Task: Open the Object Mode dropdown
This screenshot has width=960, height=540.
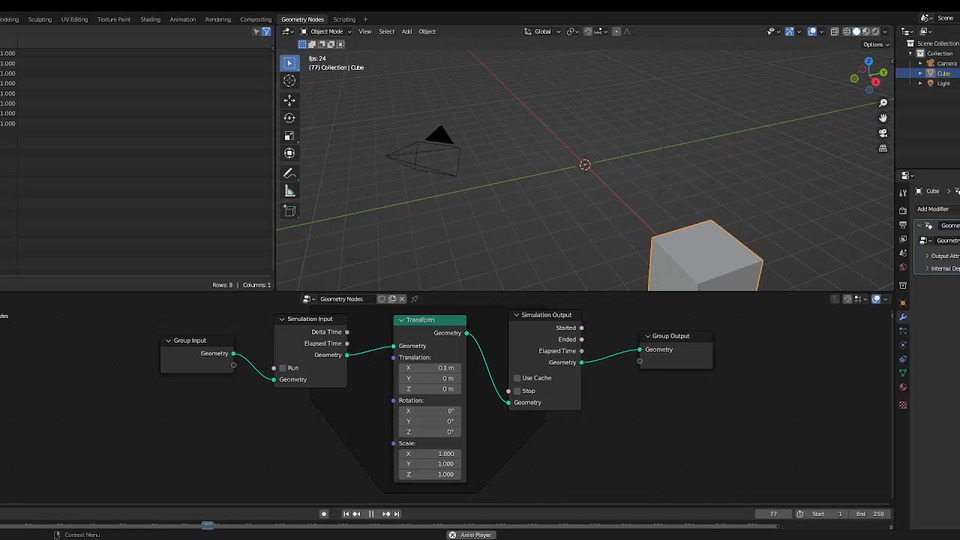Action: coord(326,32)
